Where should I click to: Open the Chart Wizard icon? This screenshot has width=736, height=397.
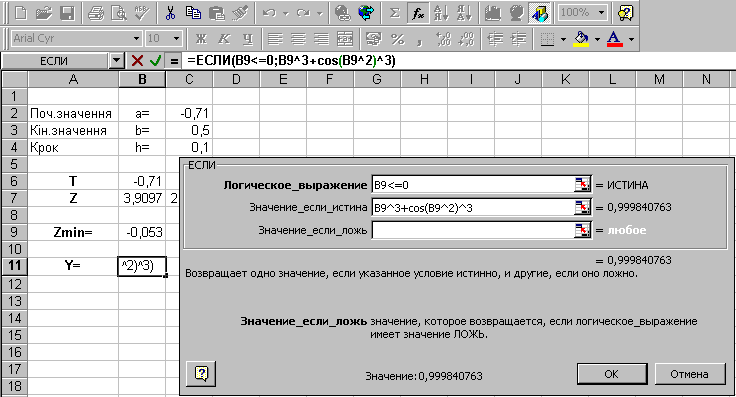coord(492,13)
